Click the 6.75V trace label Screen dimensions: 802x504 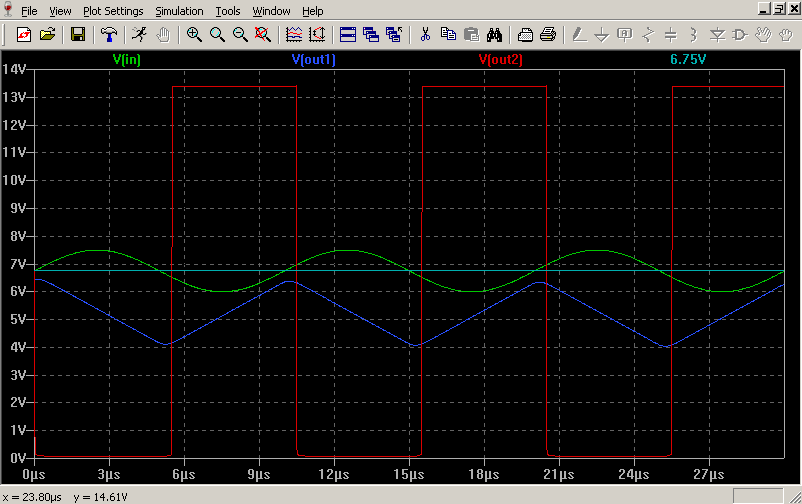click(688, 59)
